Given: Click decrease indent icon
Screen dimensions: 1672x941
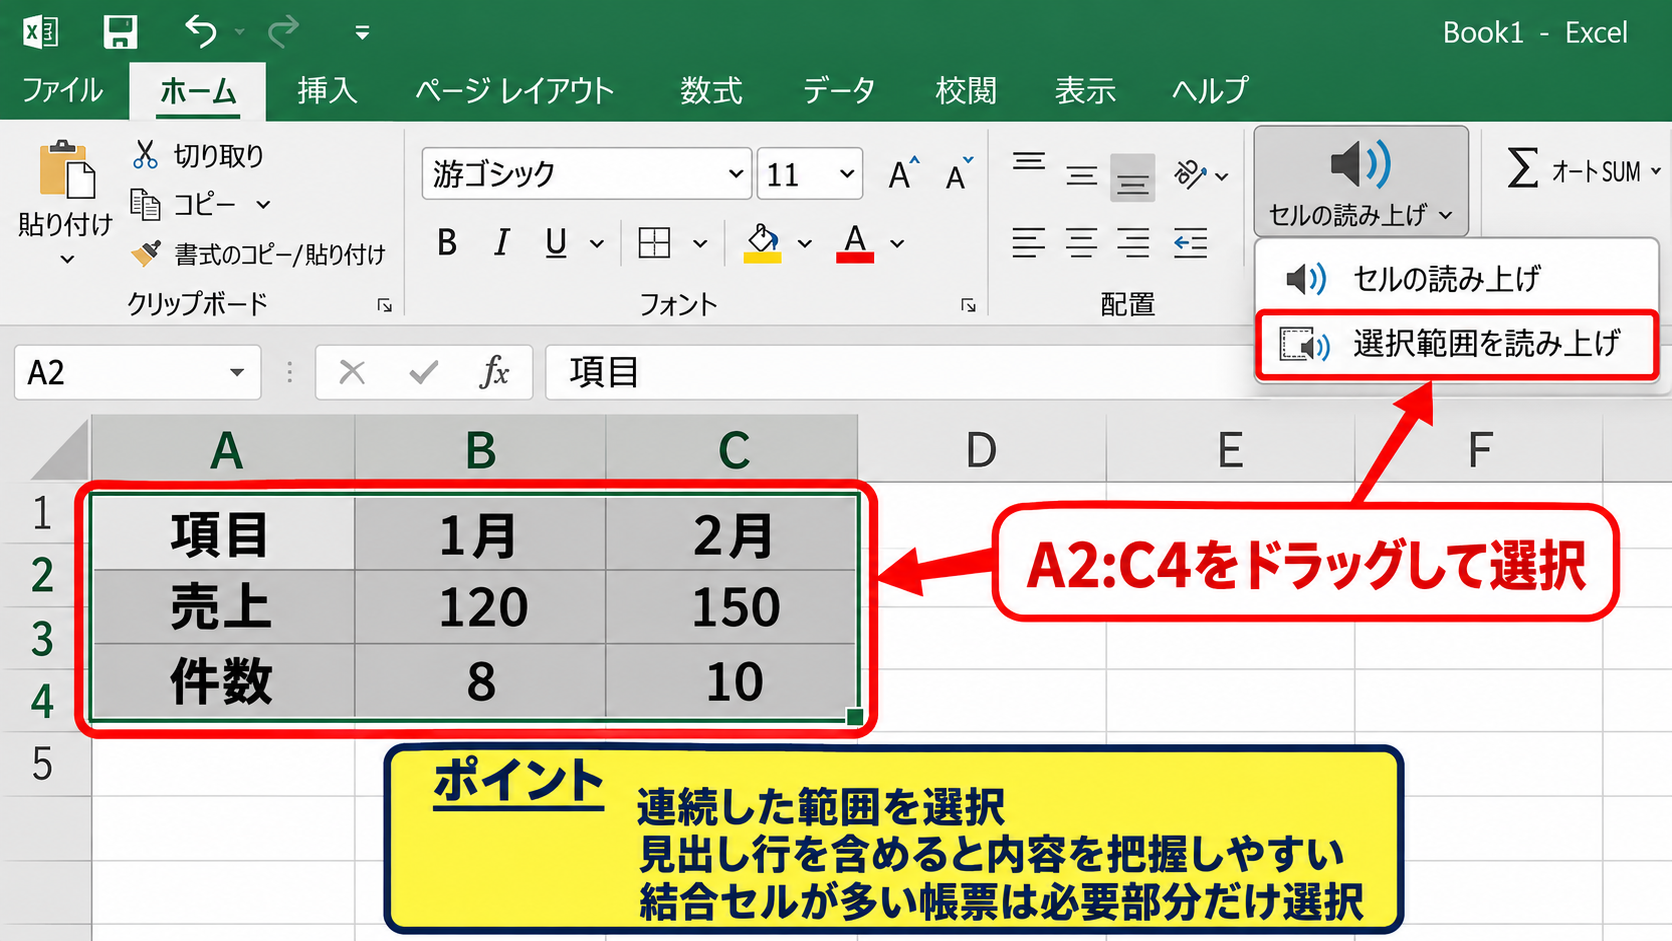Looking at the screenshot, I should tap(1190, 243).
